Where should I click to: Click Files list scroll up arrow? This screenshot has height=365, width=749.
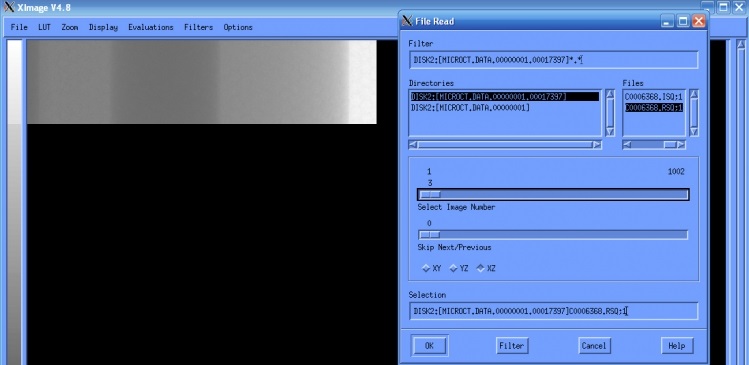(694, 94)
